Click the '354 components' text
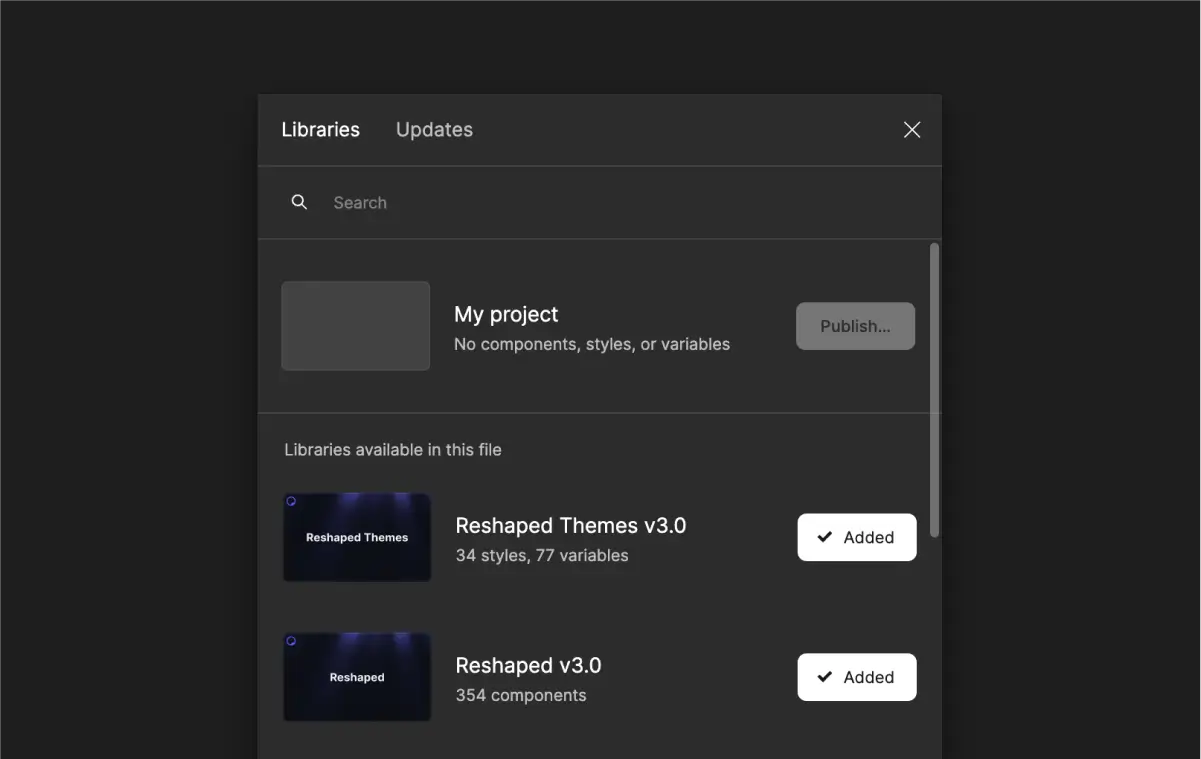1201x759 pixels. pyautogui.click(x=521, y=695)
